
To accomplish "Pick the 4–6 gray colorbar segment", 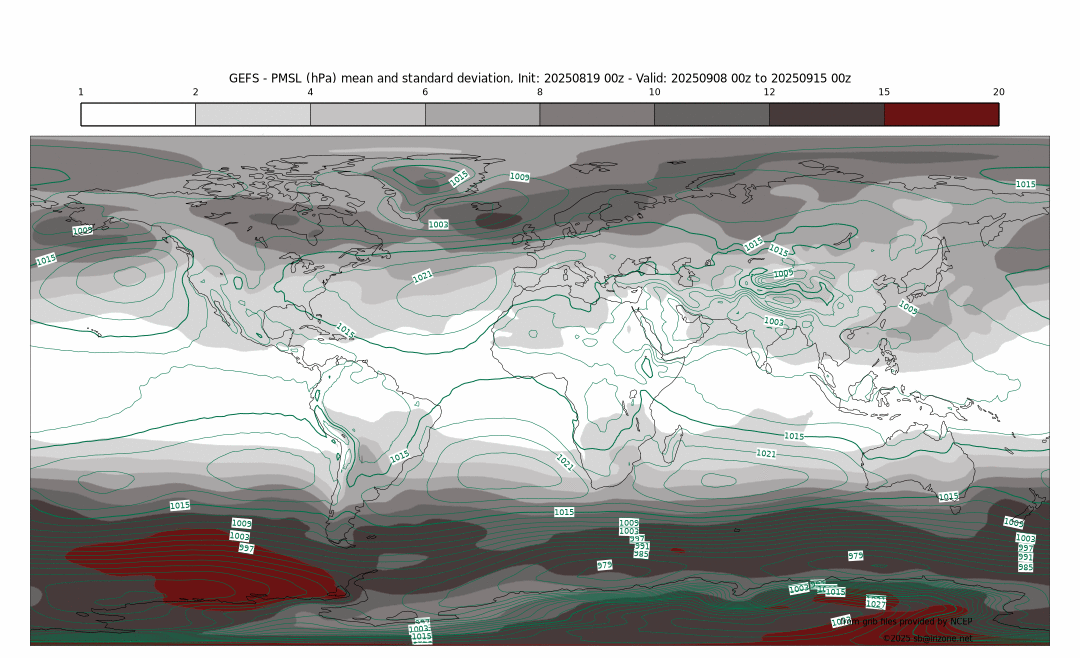I will [x=368, y=114].
